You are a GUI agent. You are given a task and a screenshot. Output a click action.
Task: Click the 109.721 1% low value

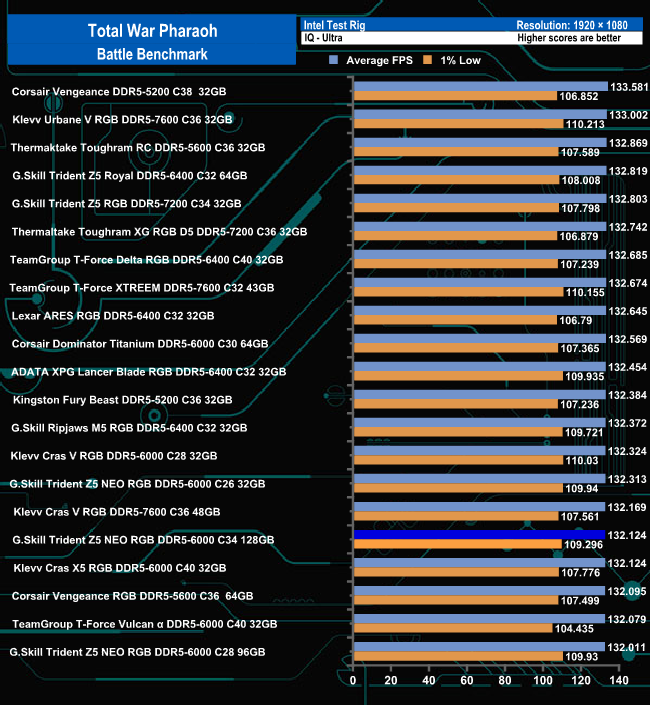(584, 433)
